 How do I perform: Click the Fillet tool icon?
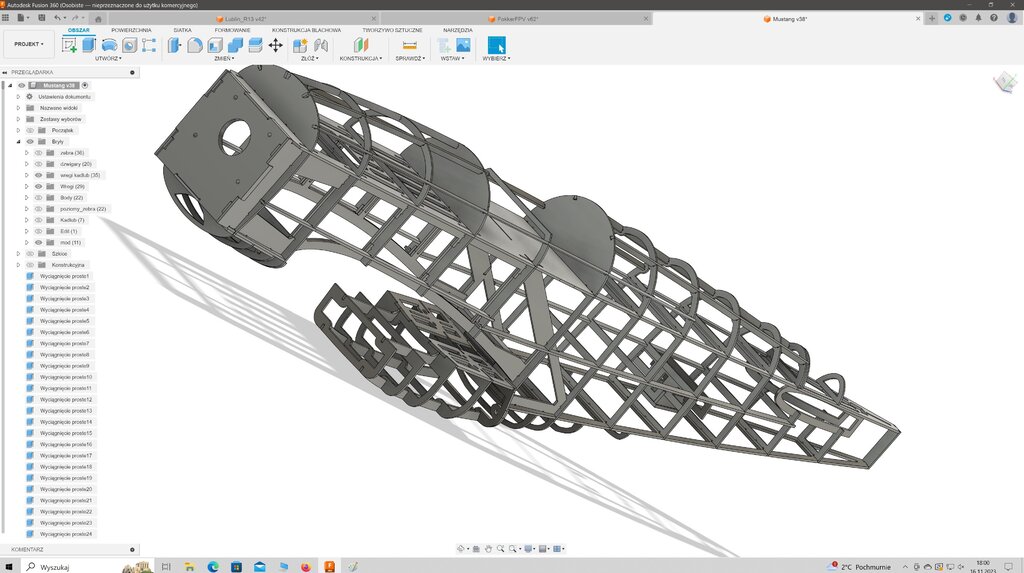coord(194,45)
